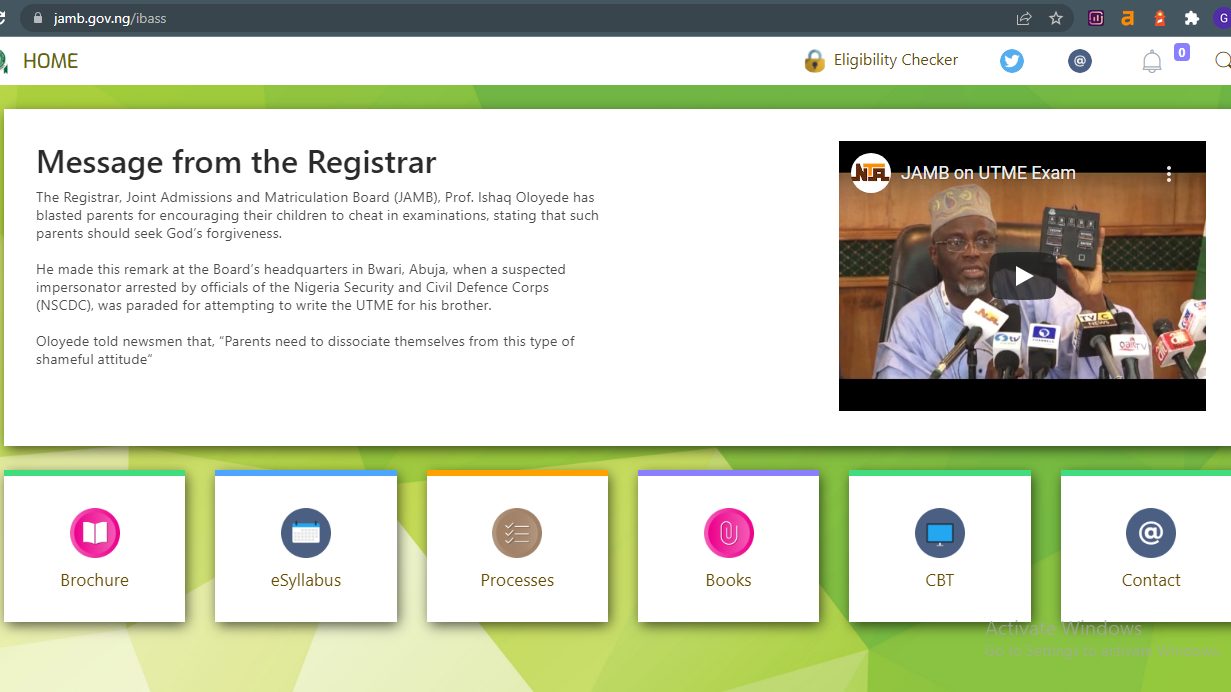Click the share page icon in the toolbar

[1022, 17]
